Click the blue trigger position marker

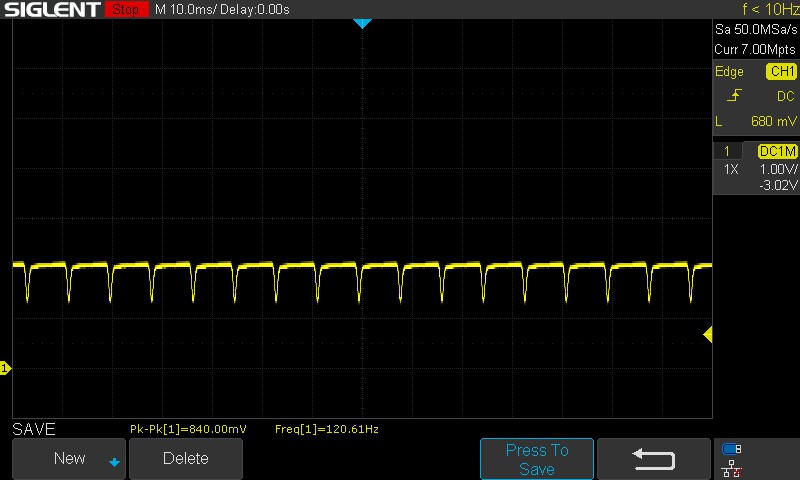(362, 23)
